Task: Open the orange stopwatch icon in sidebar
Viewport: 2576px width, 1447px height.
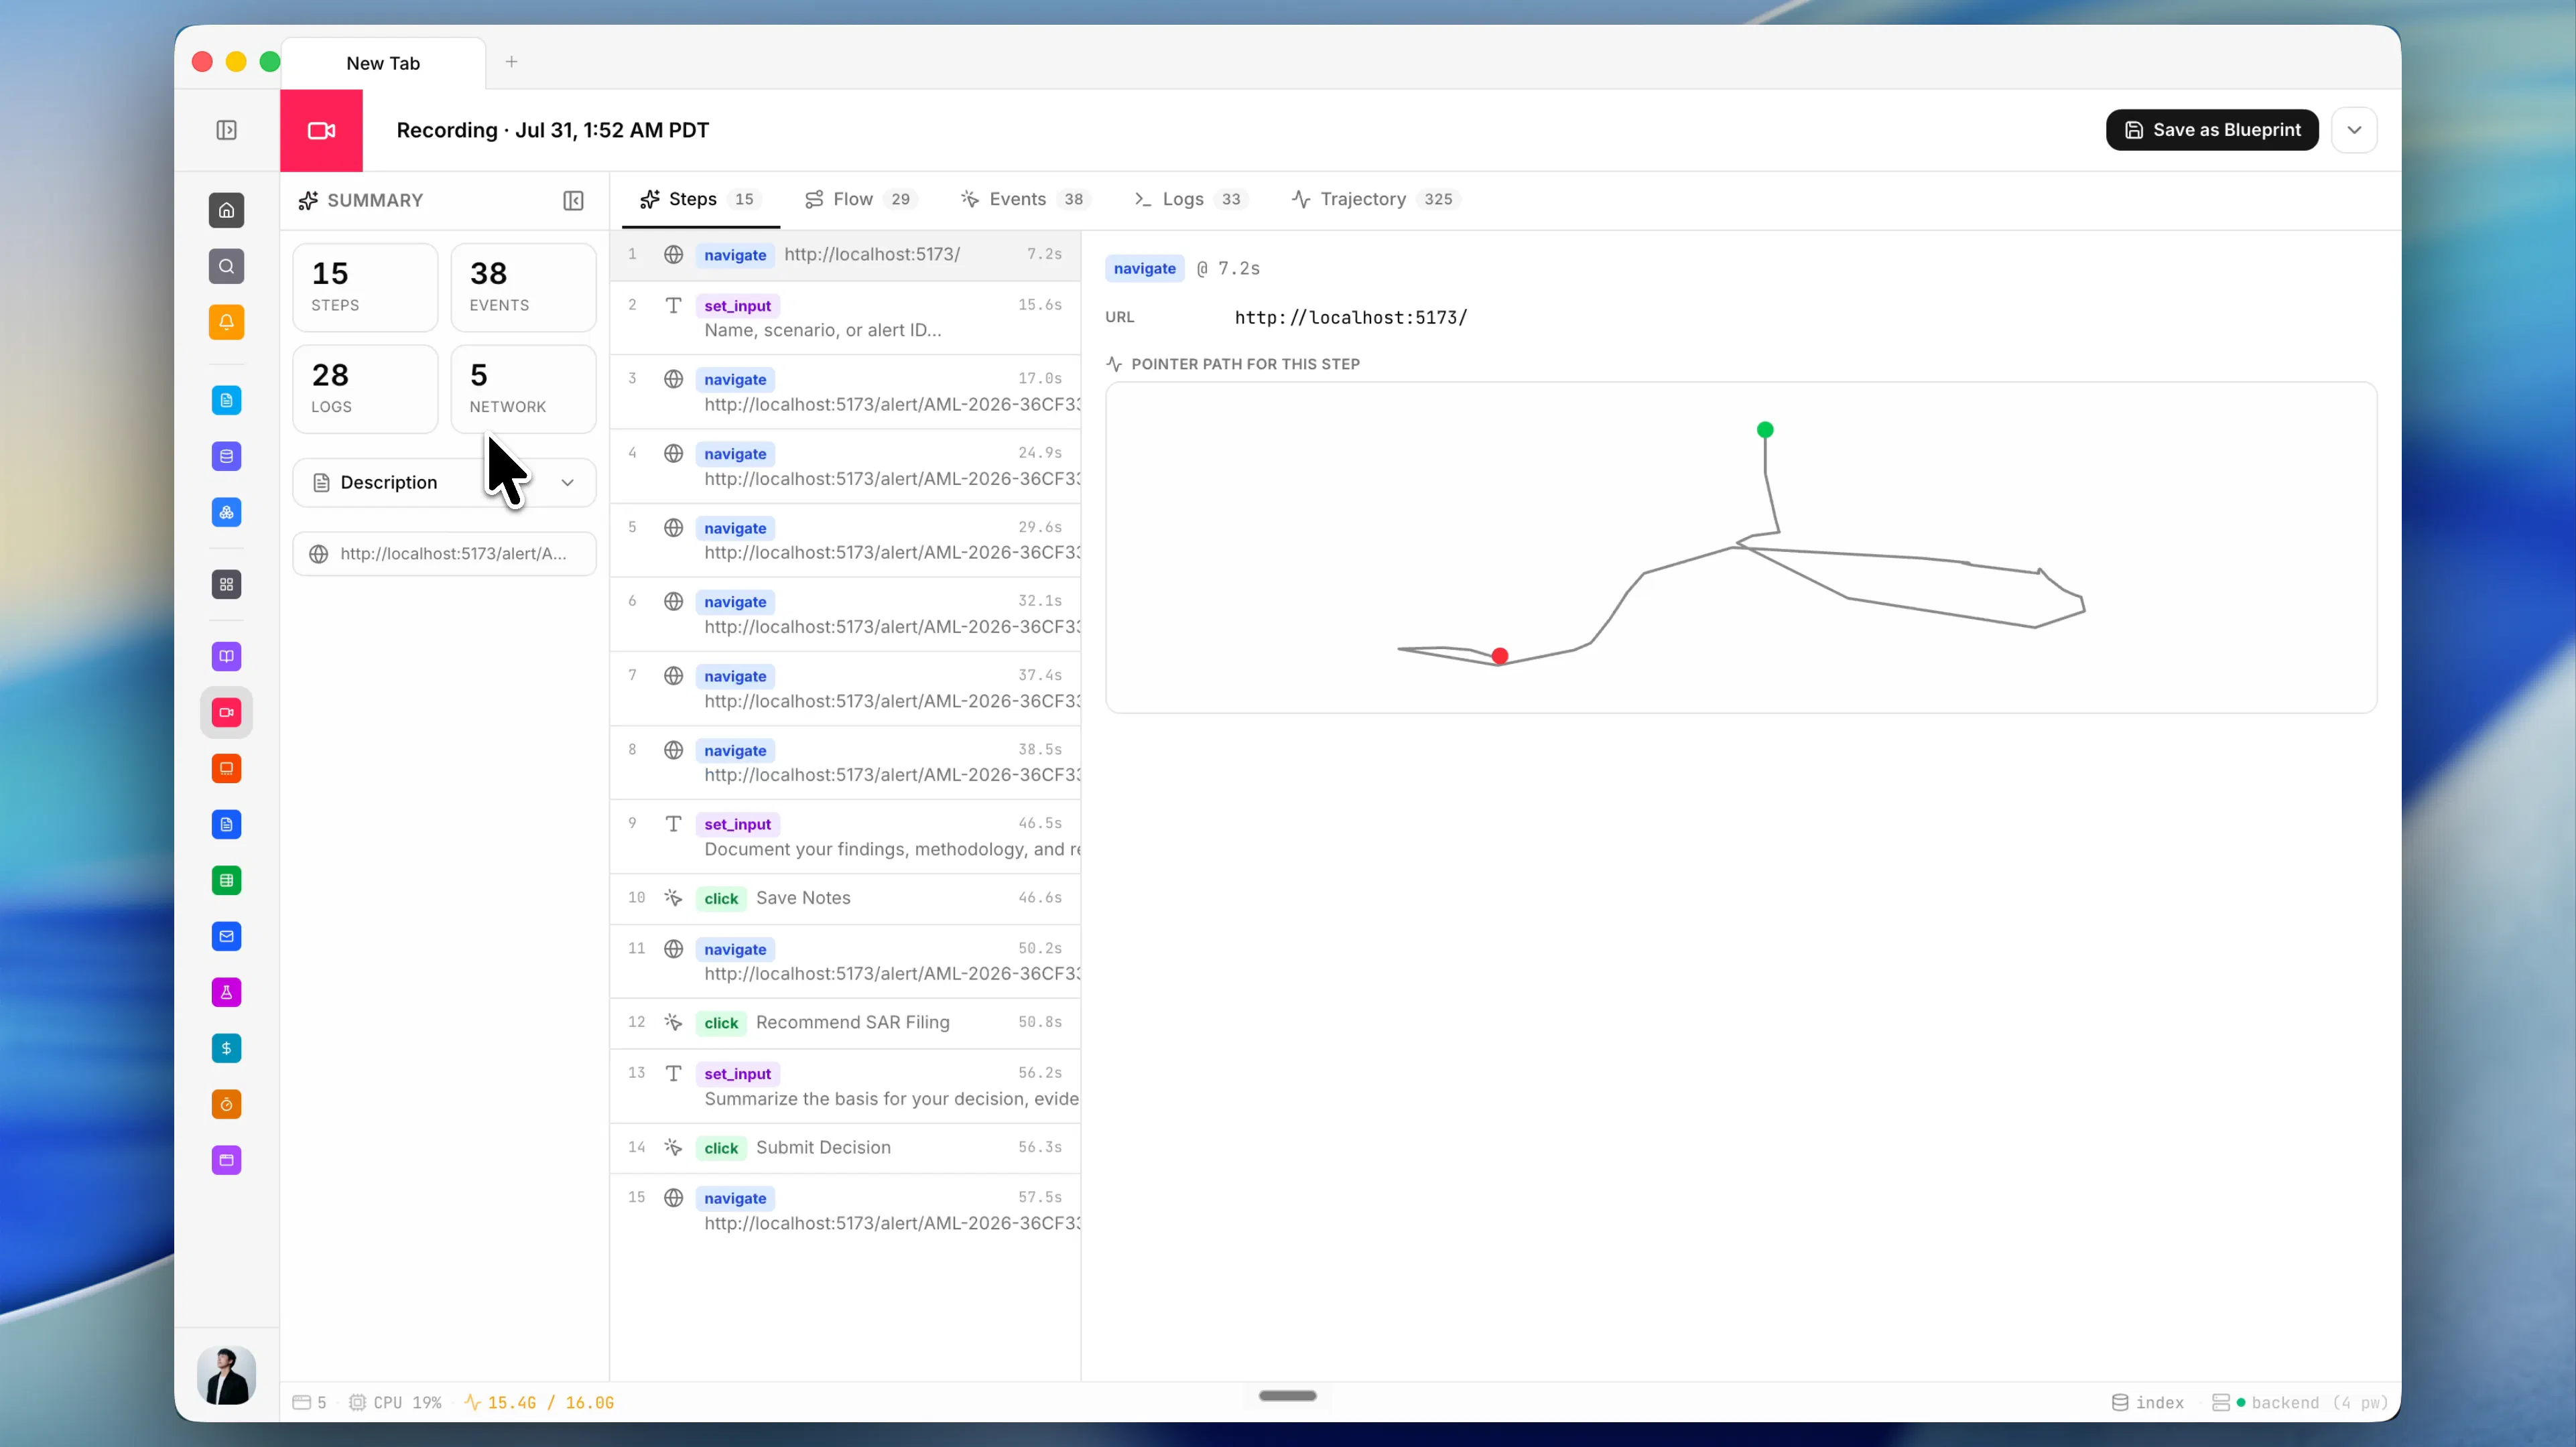Action: point(227,1104)
